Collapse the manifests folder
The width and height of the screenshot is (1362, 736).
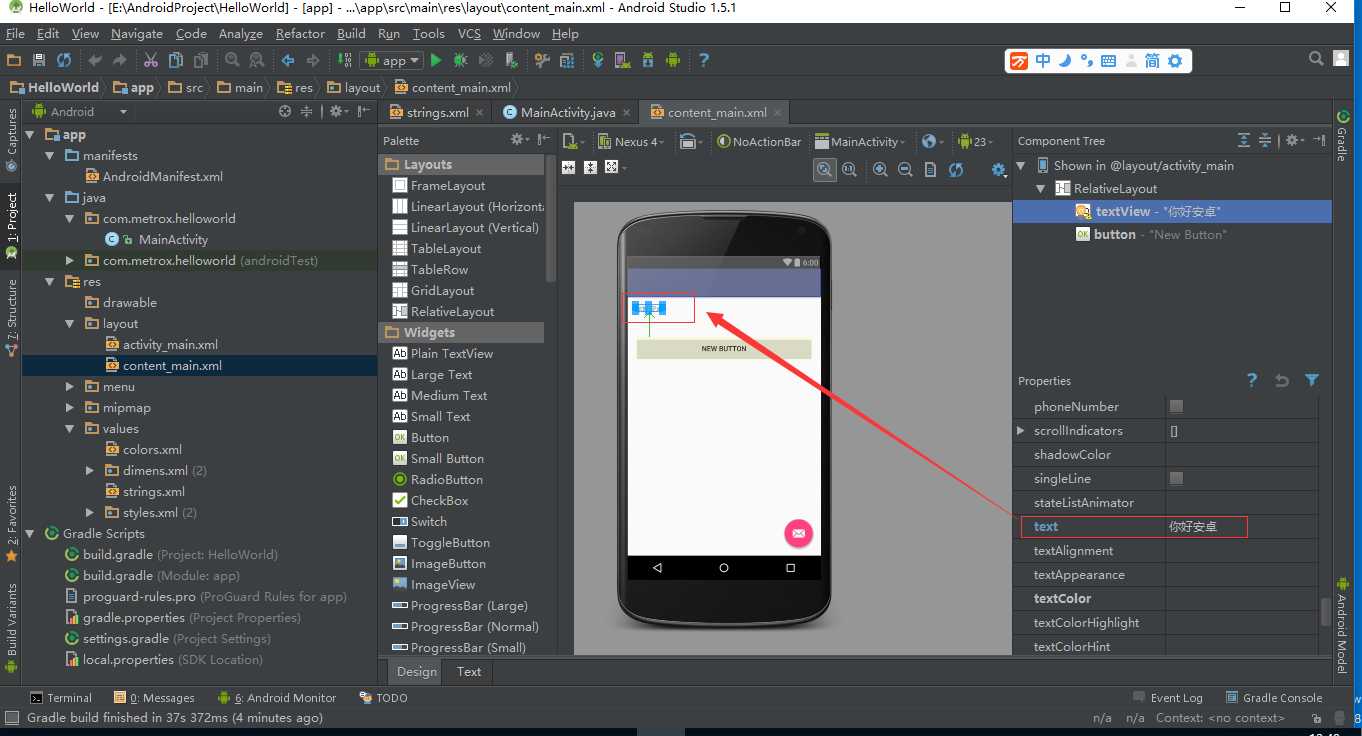click(50, 155)
